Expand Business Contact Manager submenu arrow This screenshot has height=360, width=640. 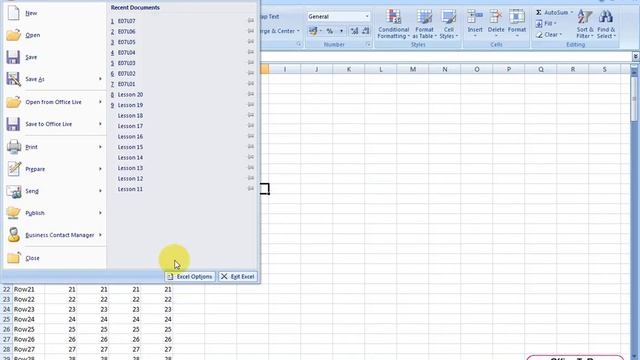[x=100, y=235]
